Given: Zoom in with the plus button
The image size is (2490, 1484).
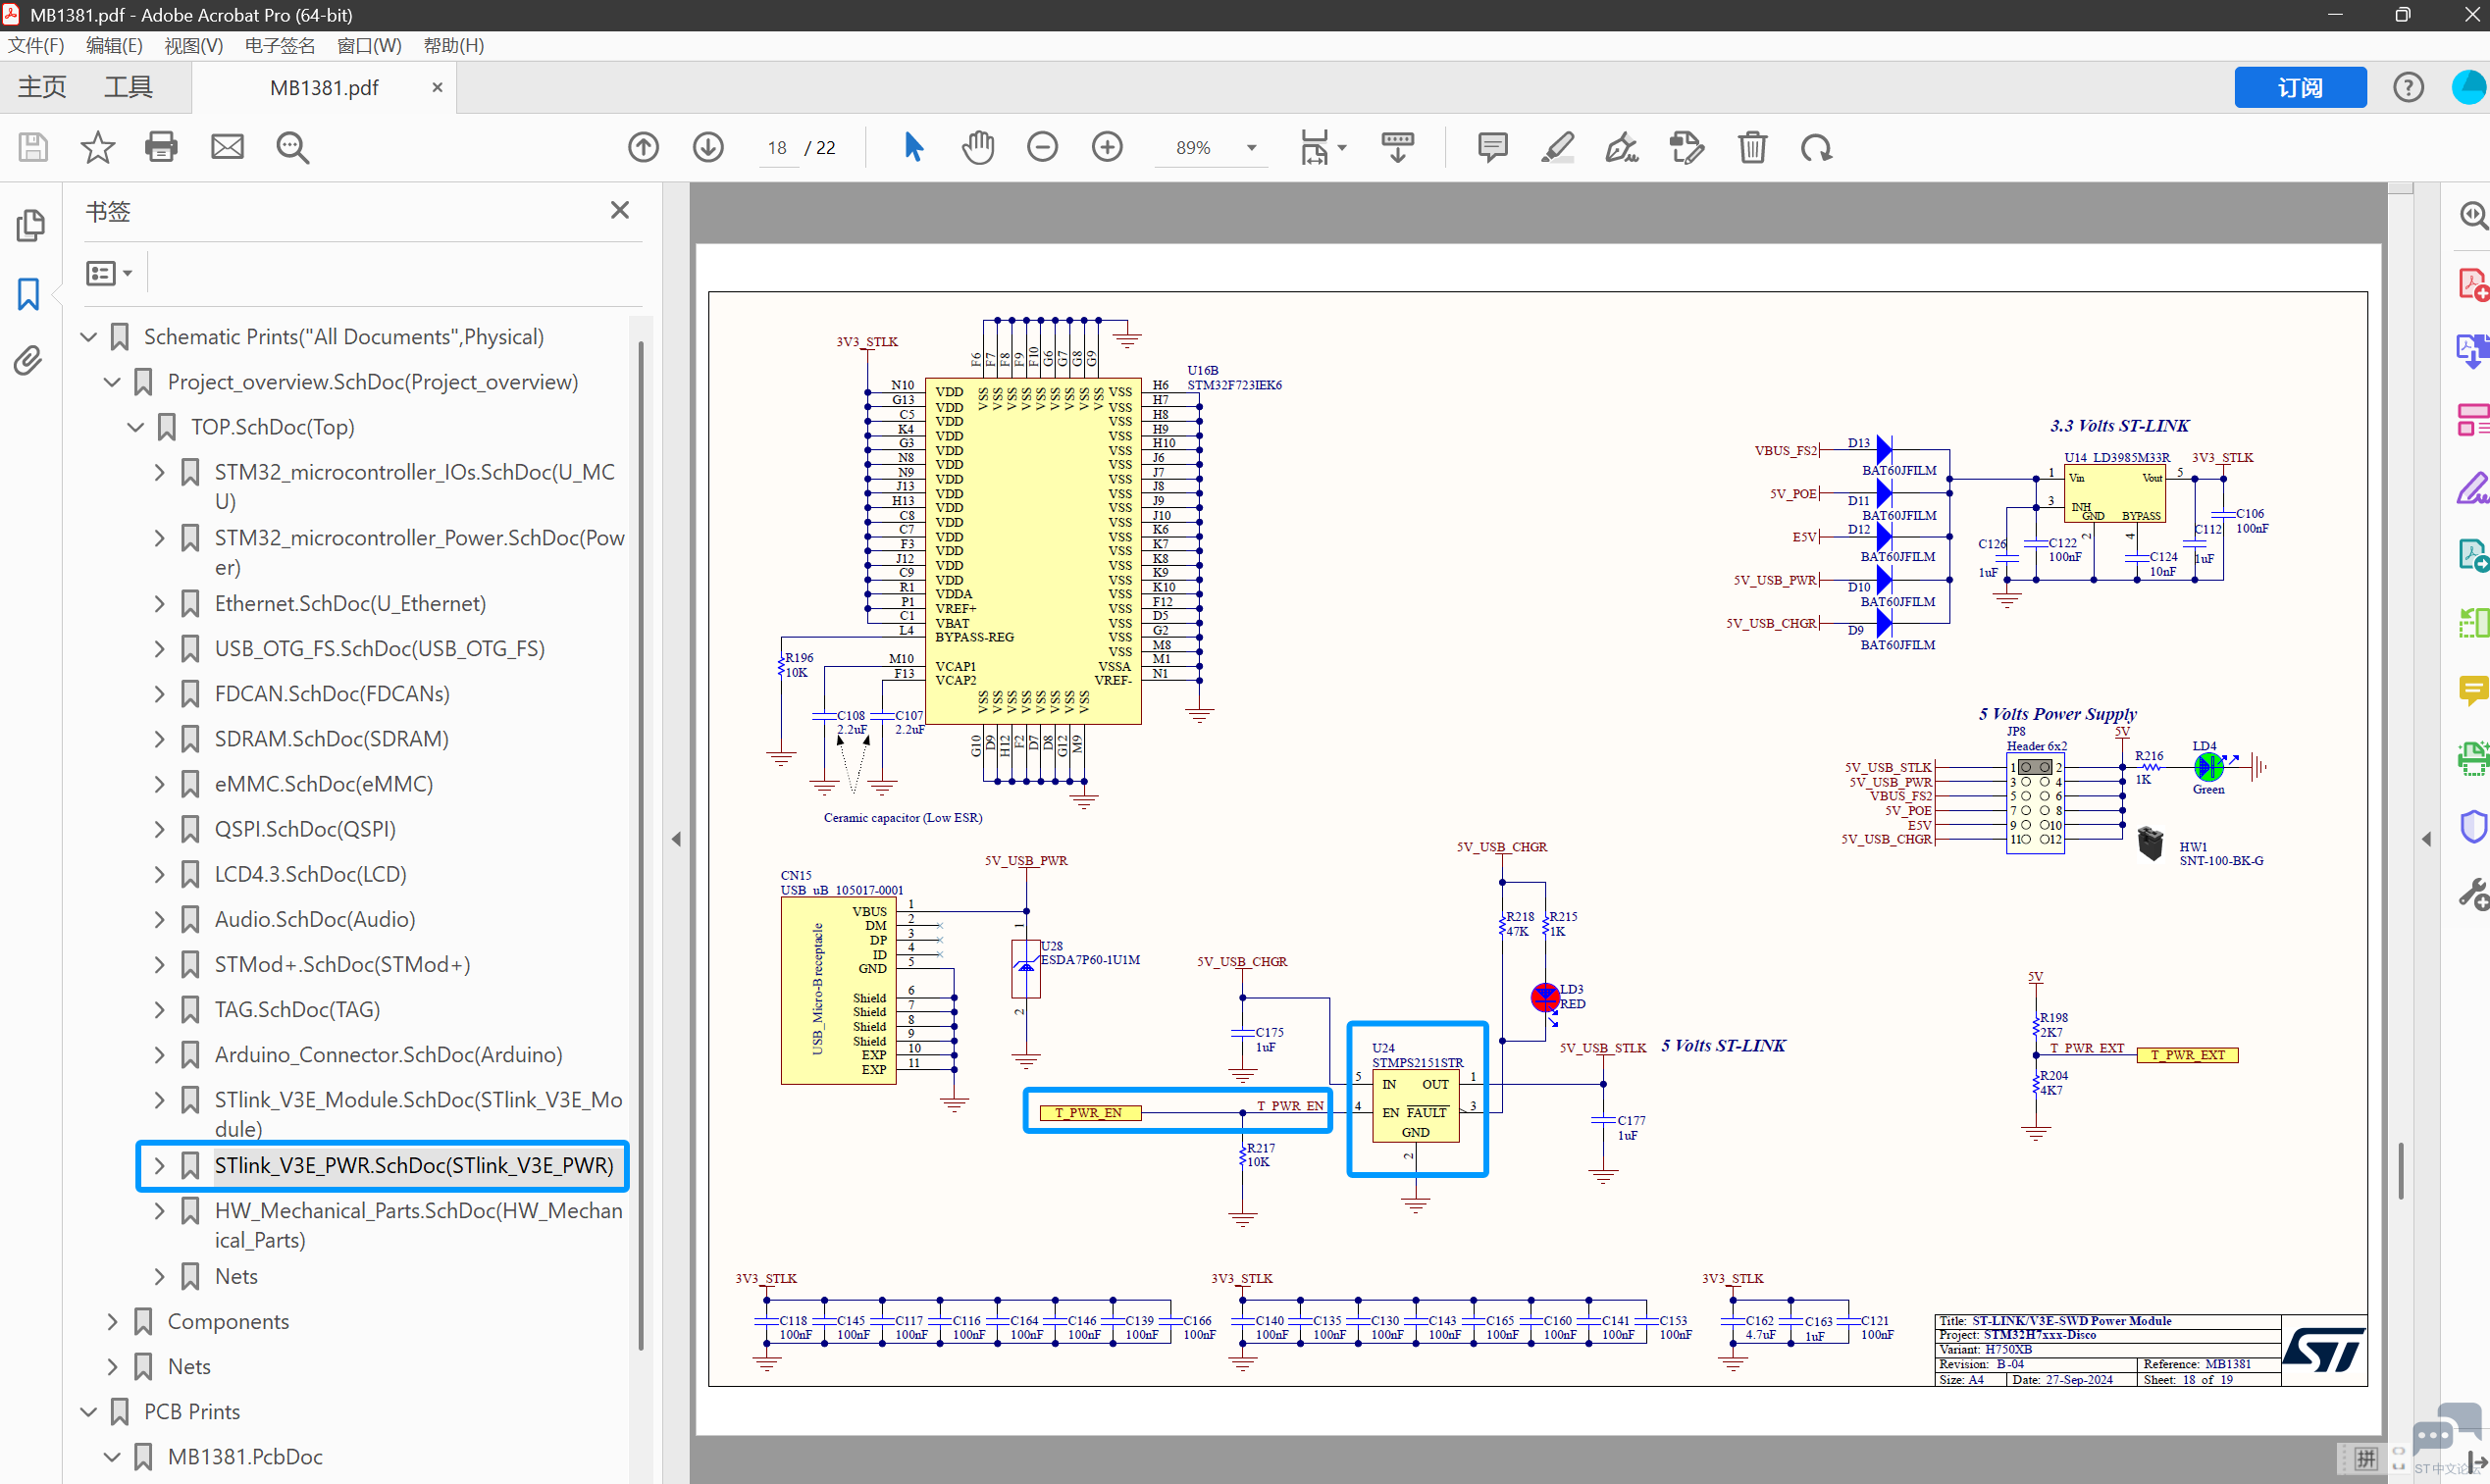Looking at the screenshot, I should pyautogui.click(x=1107, y=148).
